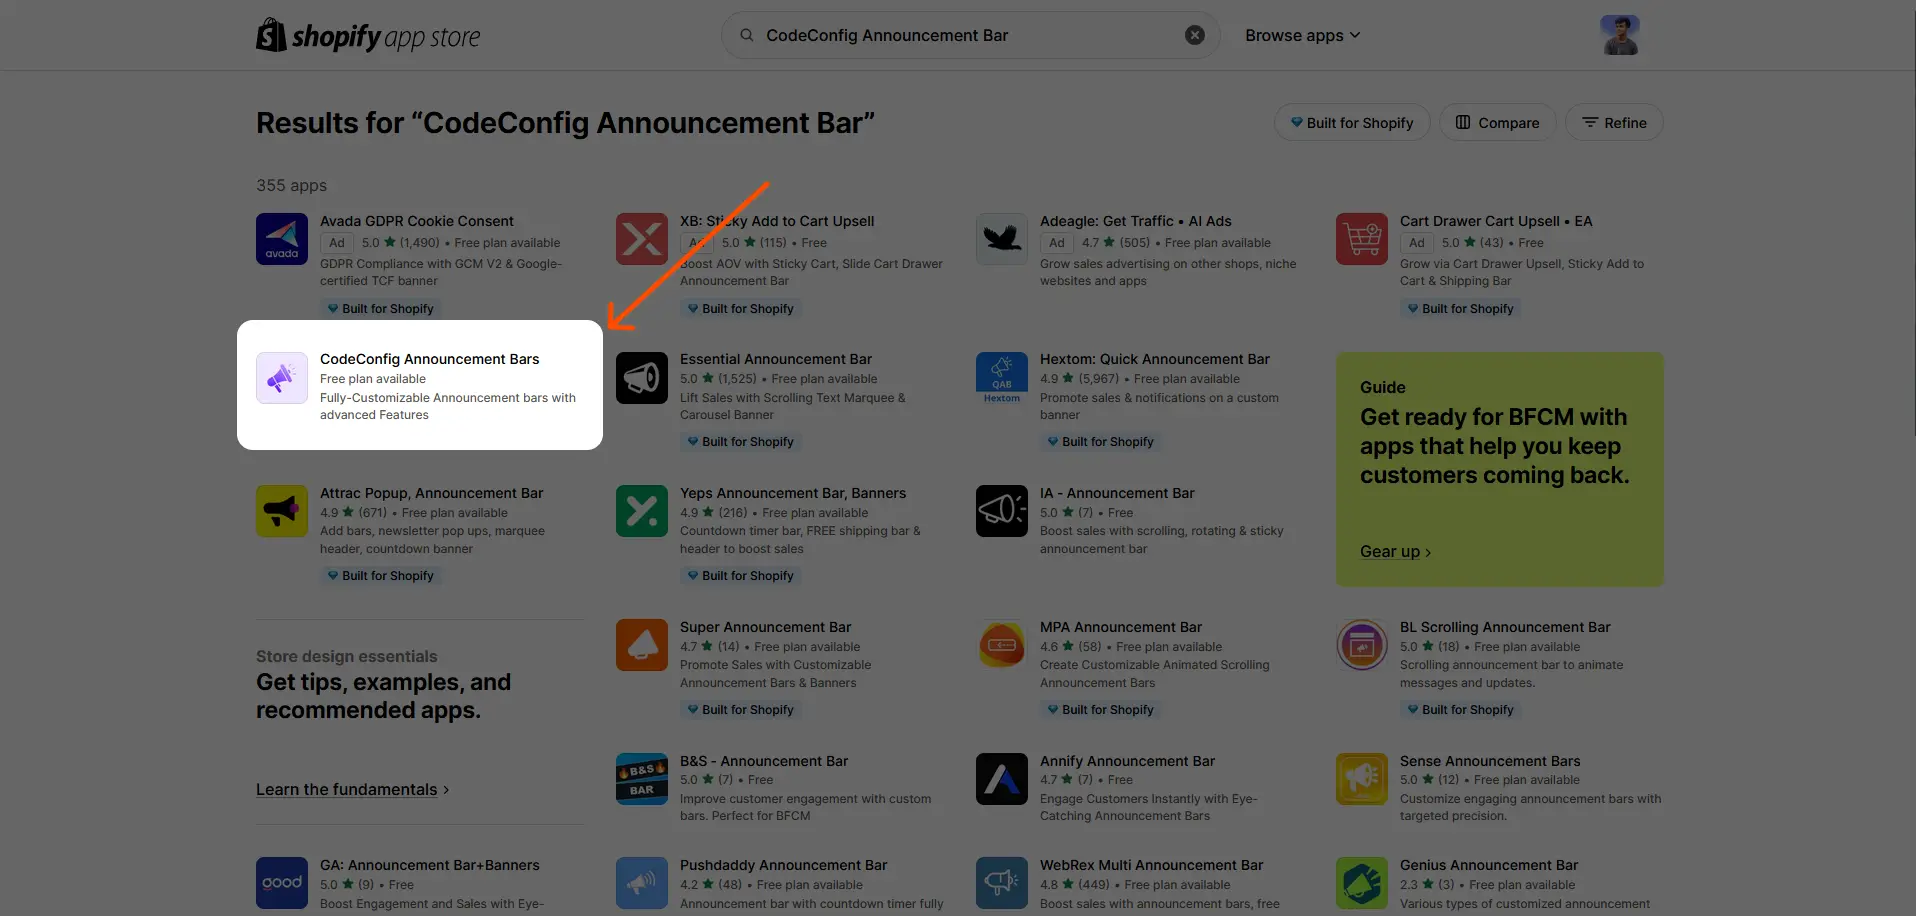This screenshot has width=1916, height=916.
Task: Click the Guide card headline about BFCM
Action: (x=1494, y=446)
